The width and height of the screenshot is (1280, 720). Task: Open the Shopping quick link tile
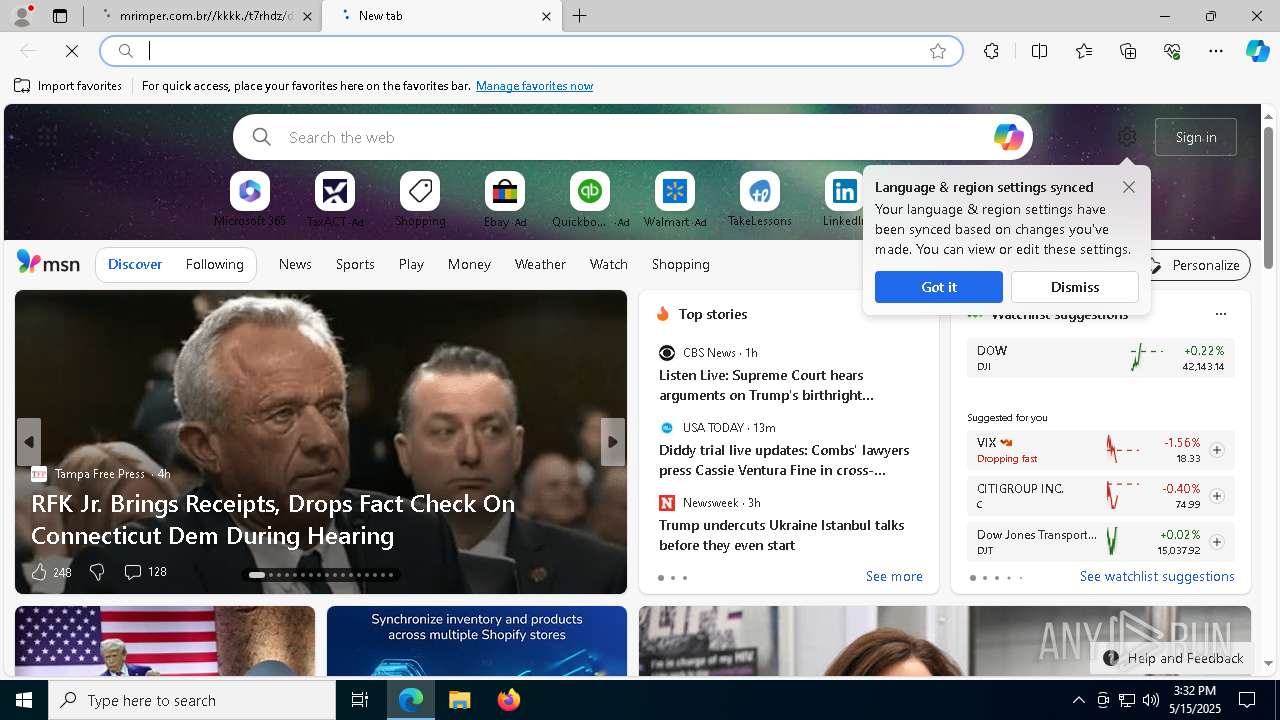tap(420, 200)
